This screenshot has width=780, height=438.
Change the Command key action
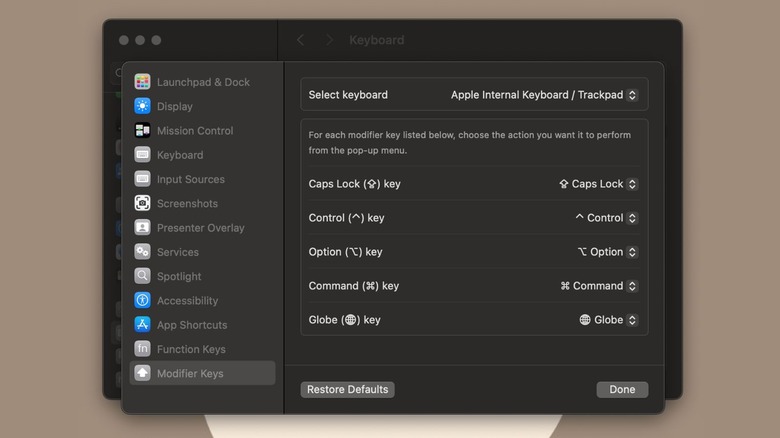click(x=599, y=286)
